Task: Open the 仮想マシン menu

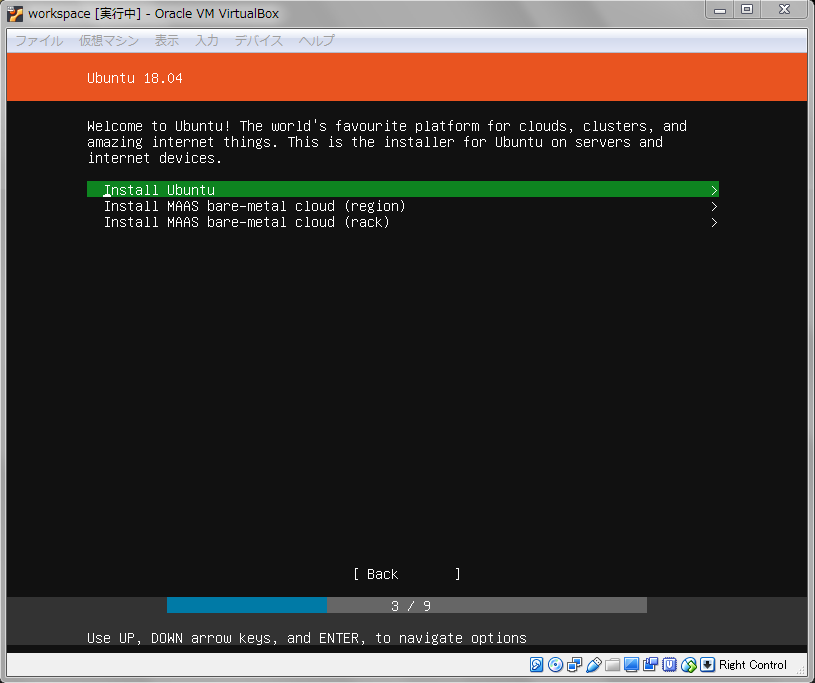Action: click(x=109, y=41)
